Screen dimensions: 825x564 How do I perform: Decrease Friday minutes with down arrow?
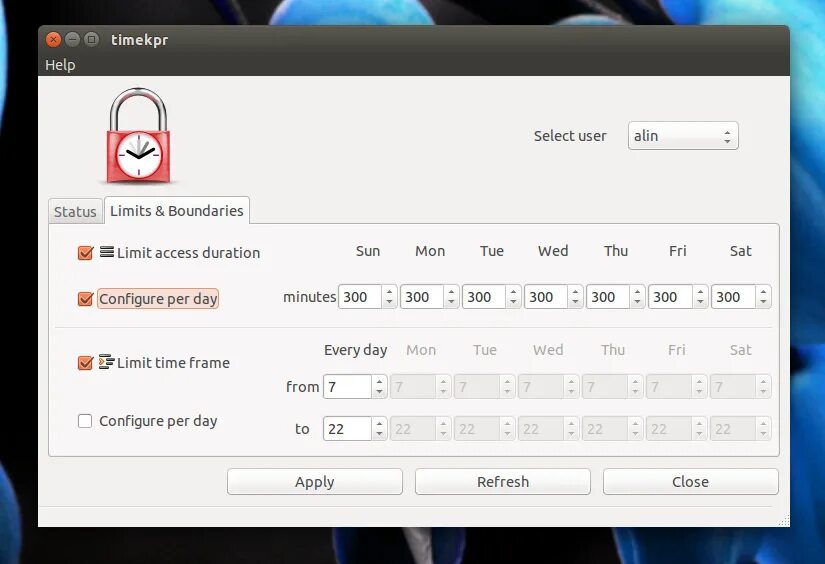pos(700,303)
